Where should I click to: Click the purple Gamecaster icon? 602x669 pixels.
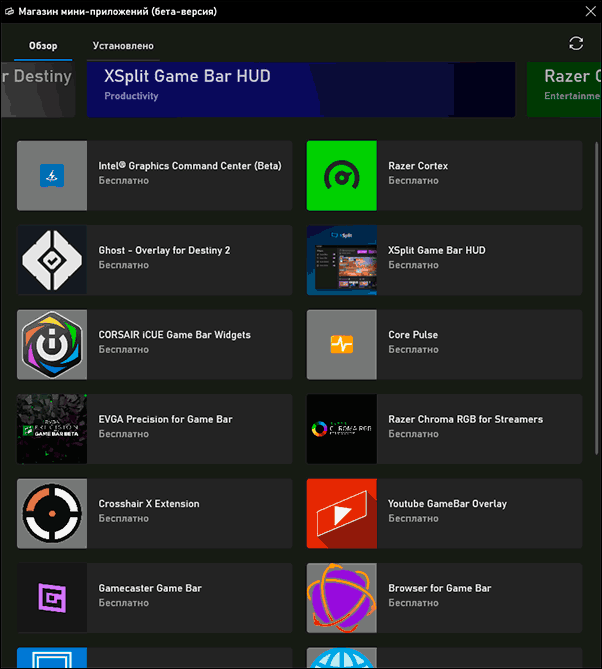52,598
